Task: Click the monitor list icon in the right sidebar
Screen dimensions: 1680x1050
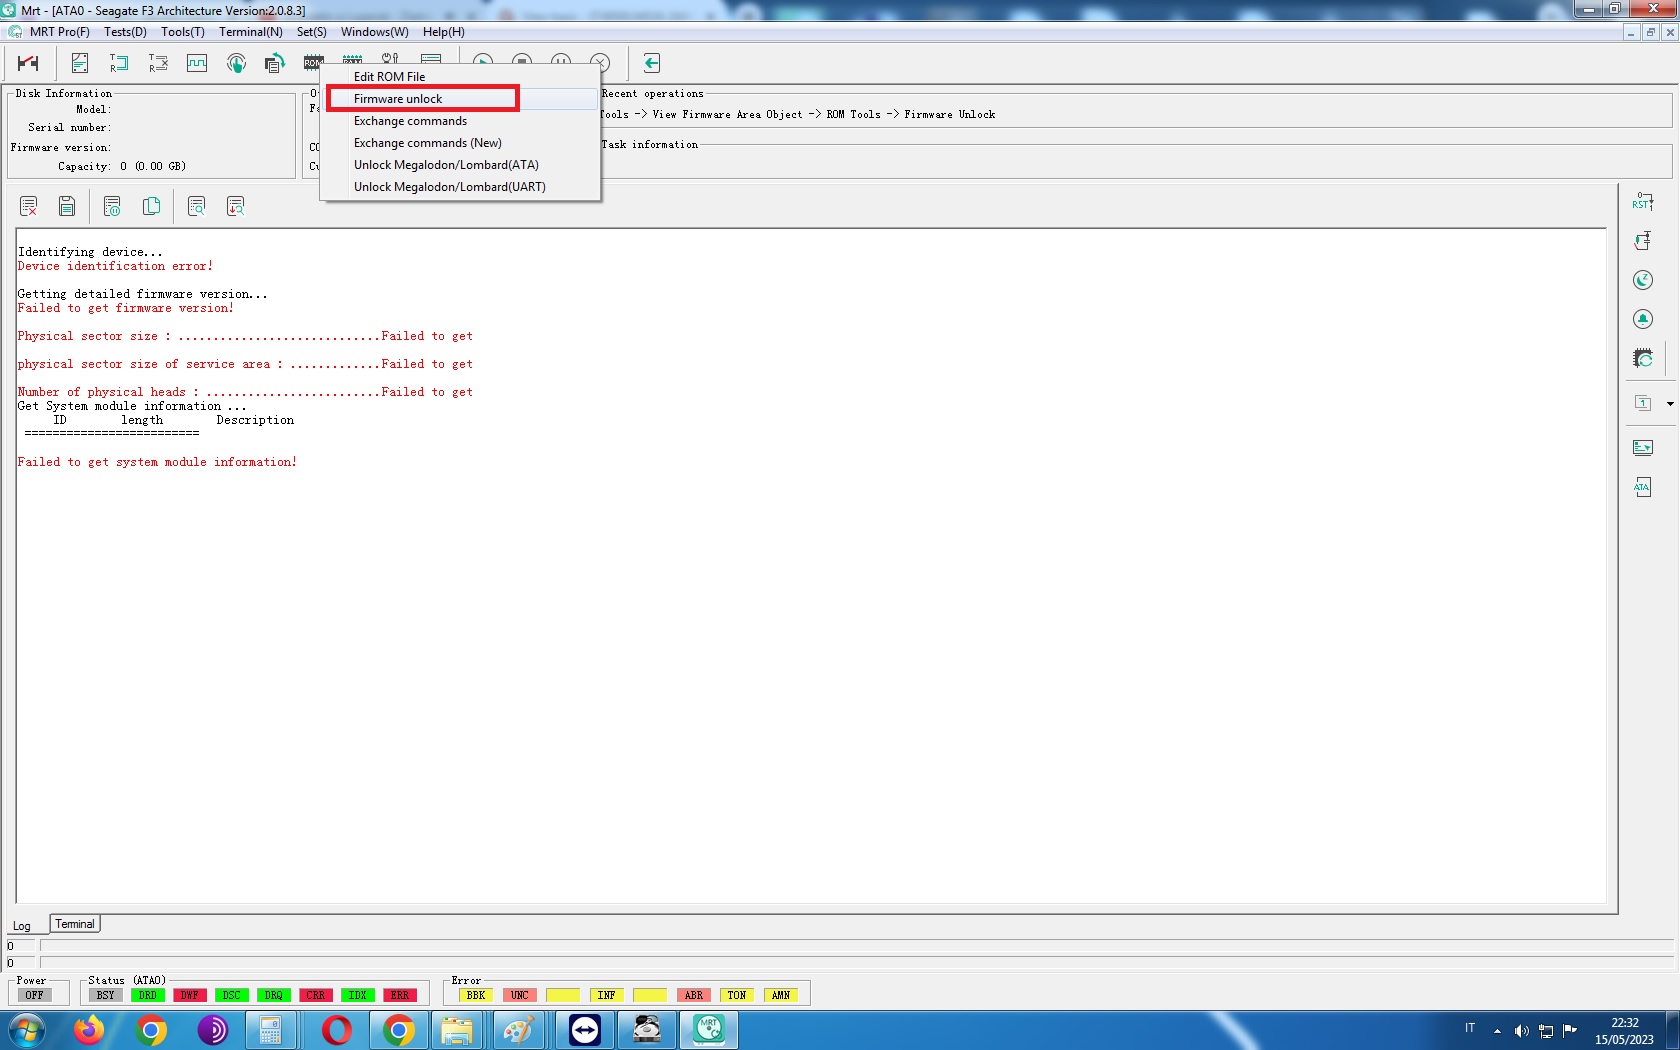Action: (x=1643, y=447)
